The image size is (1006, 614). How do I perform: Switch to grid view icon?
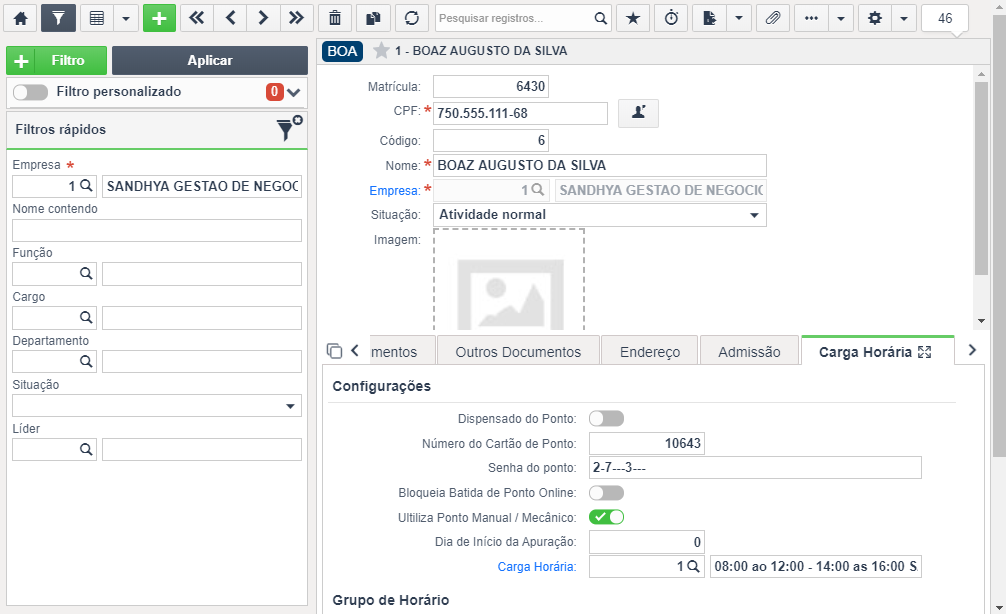click(97, 18)
